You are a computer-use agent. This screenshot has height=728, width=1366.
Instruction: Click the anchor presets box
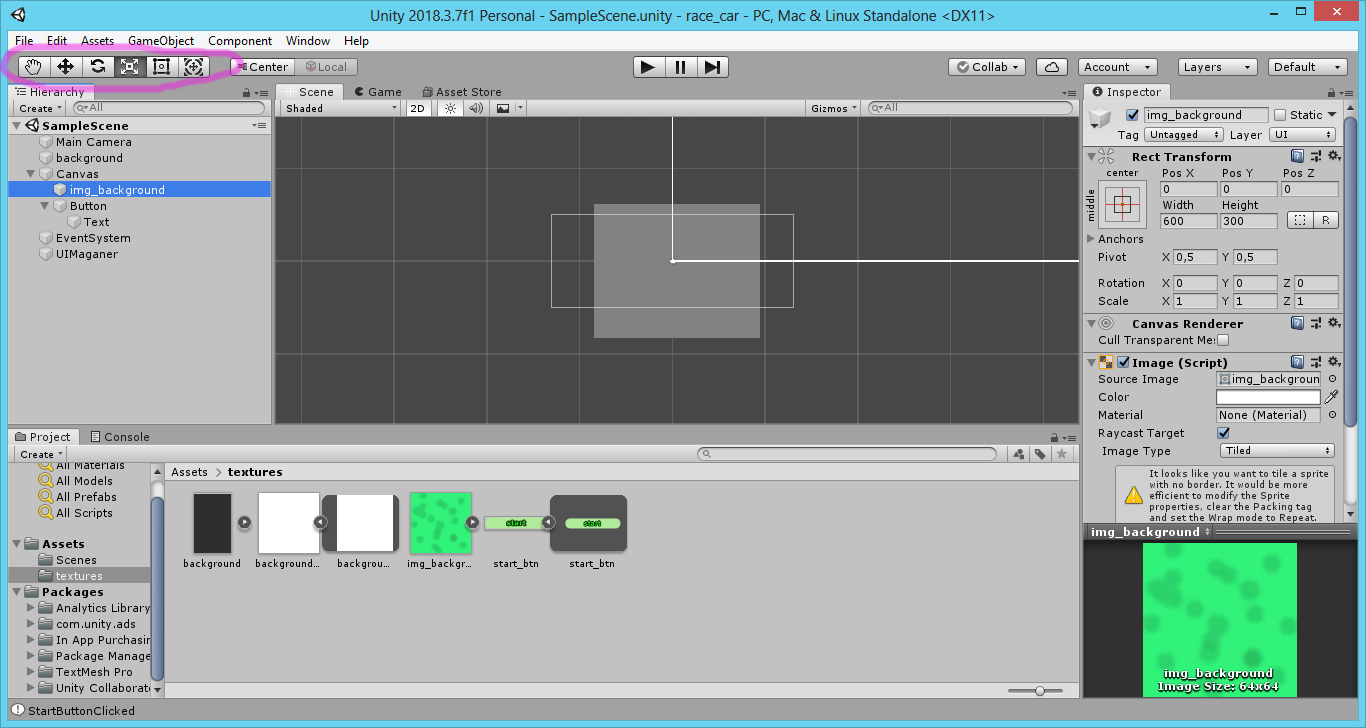(x=1122, y=205)
